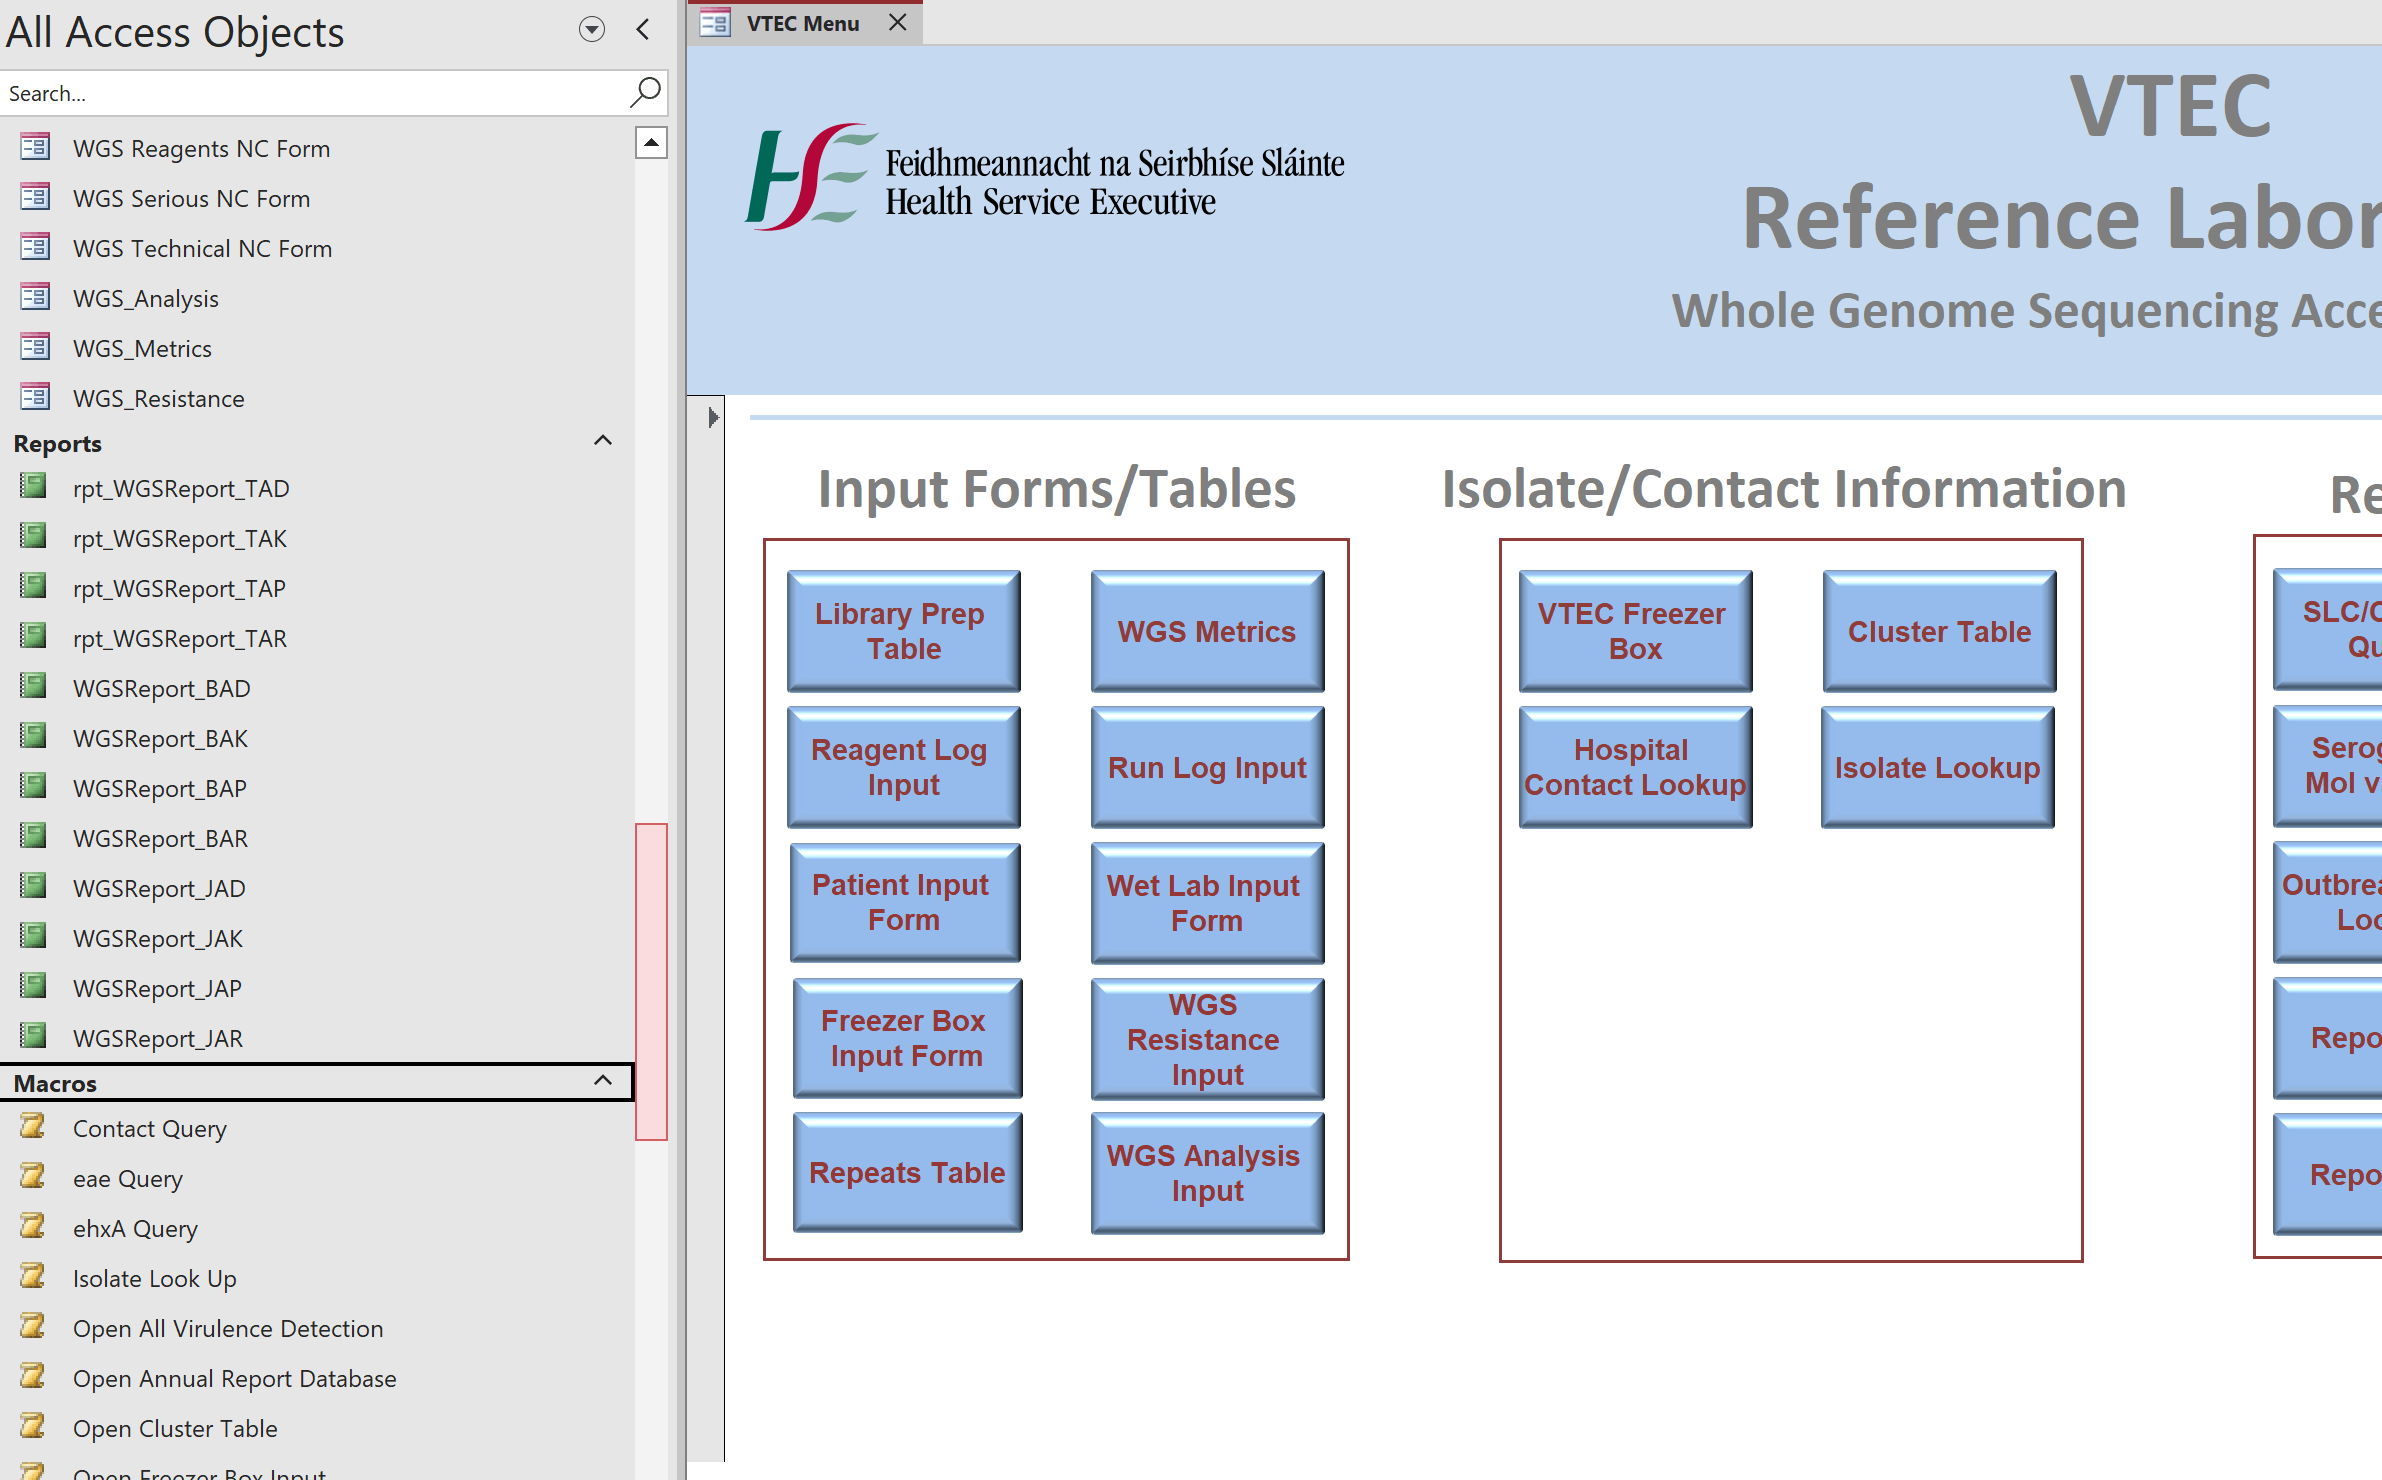Click the form record selector arrow

[x=712, y=417]
